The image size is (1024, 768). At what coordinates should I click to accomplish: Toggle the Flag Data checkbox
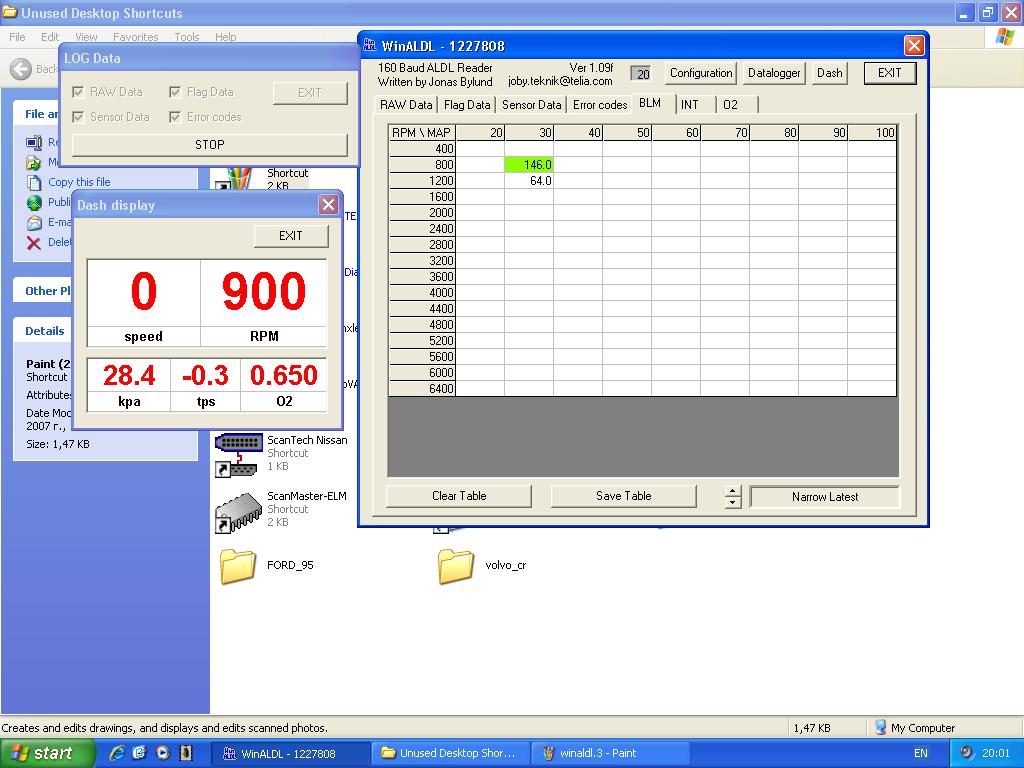(x=175, y=92)
